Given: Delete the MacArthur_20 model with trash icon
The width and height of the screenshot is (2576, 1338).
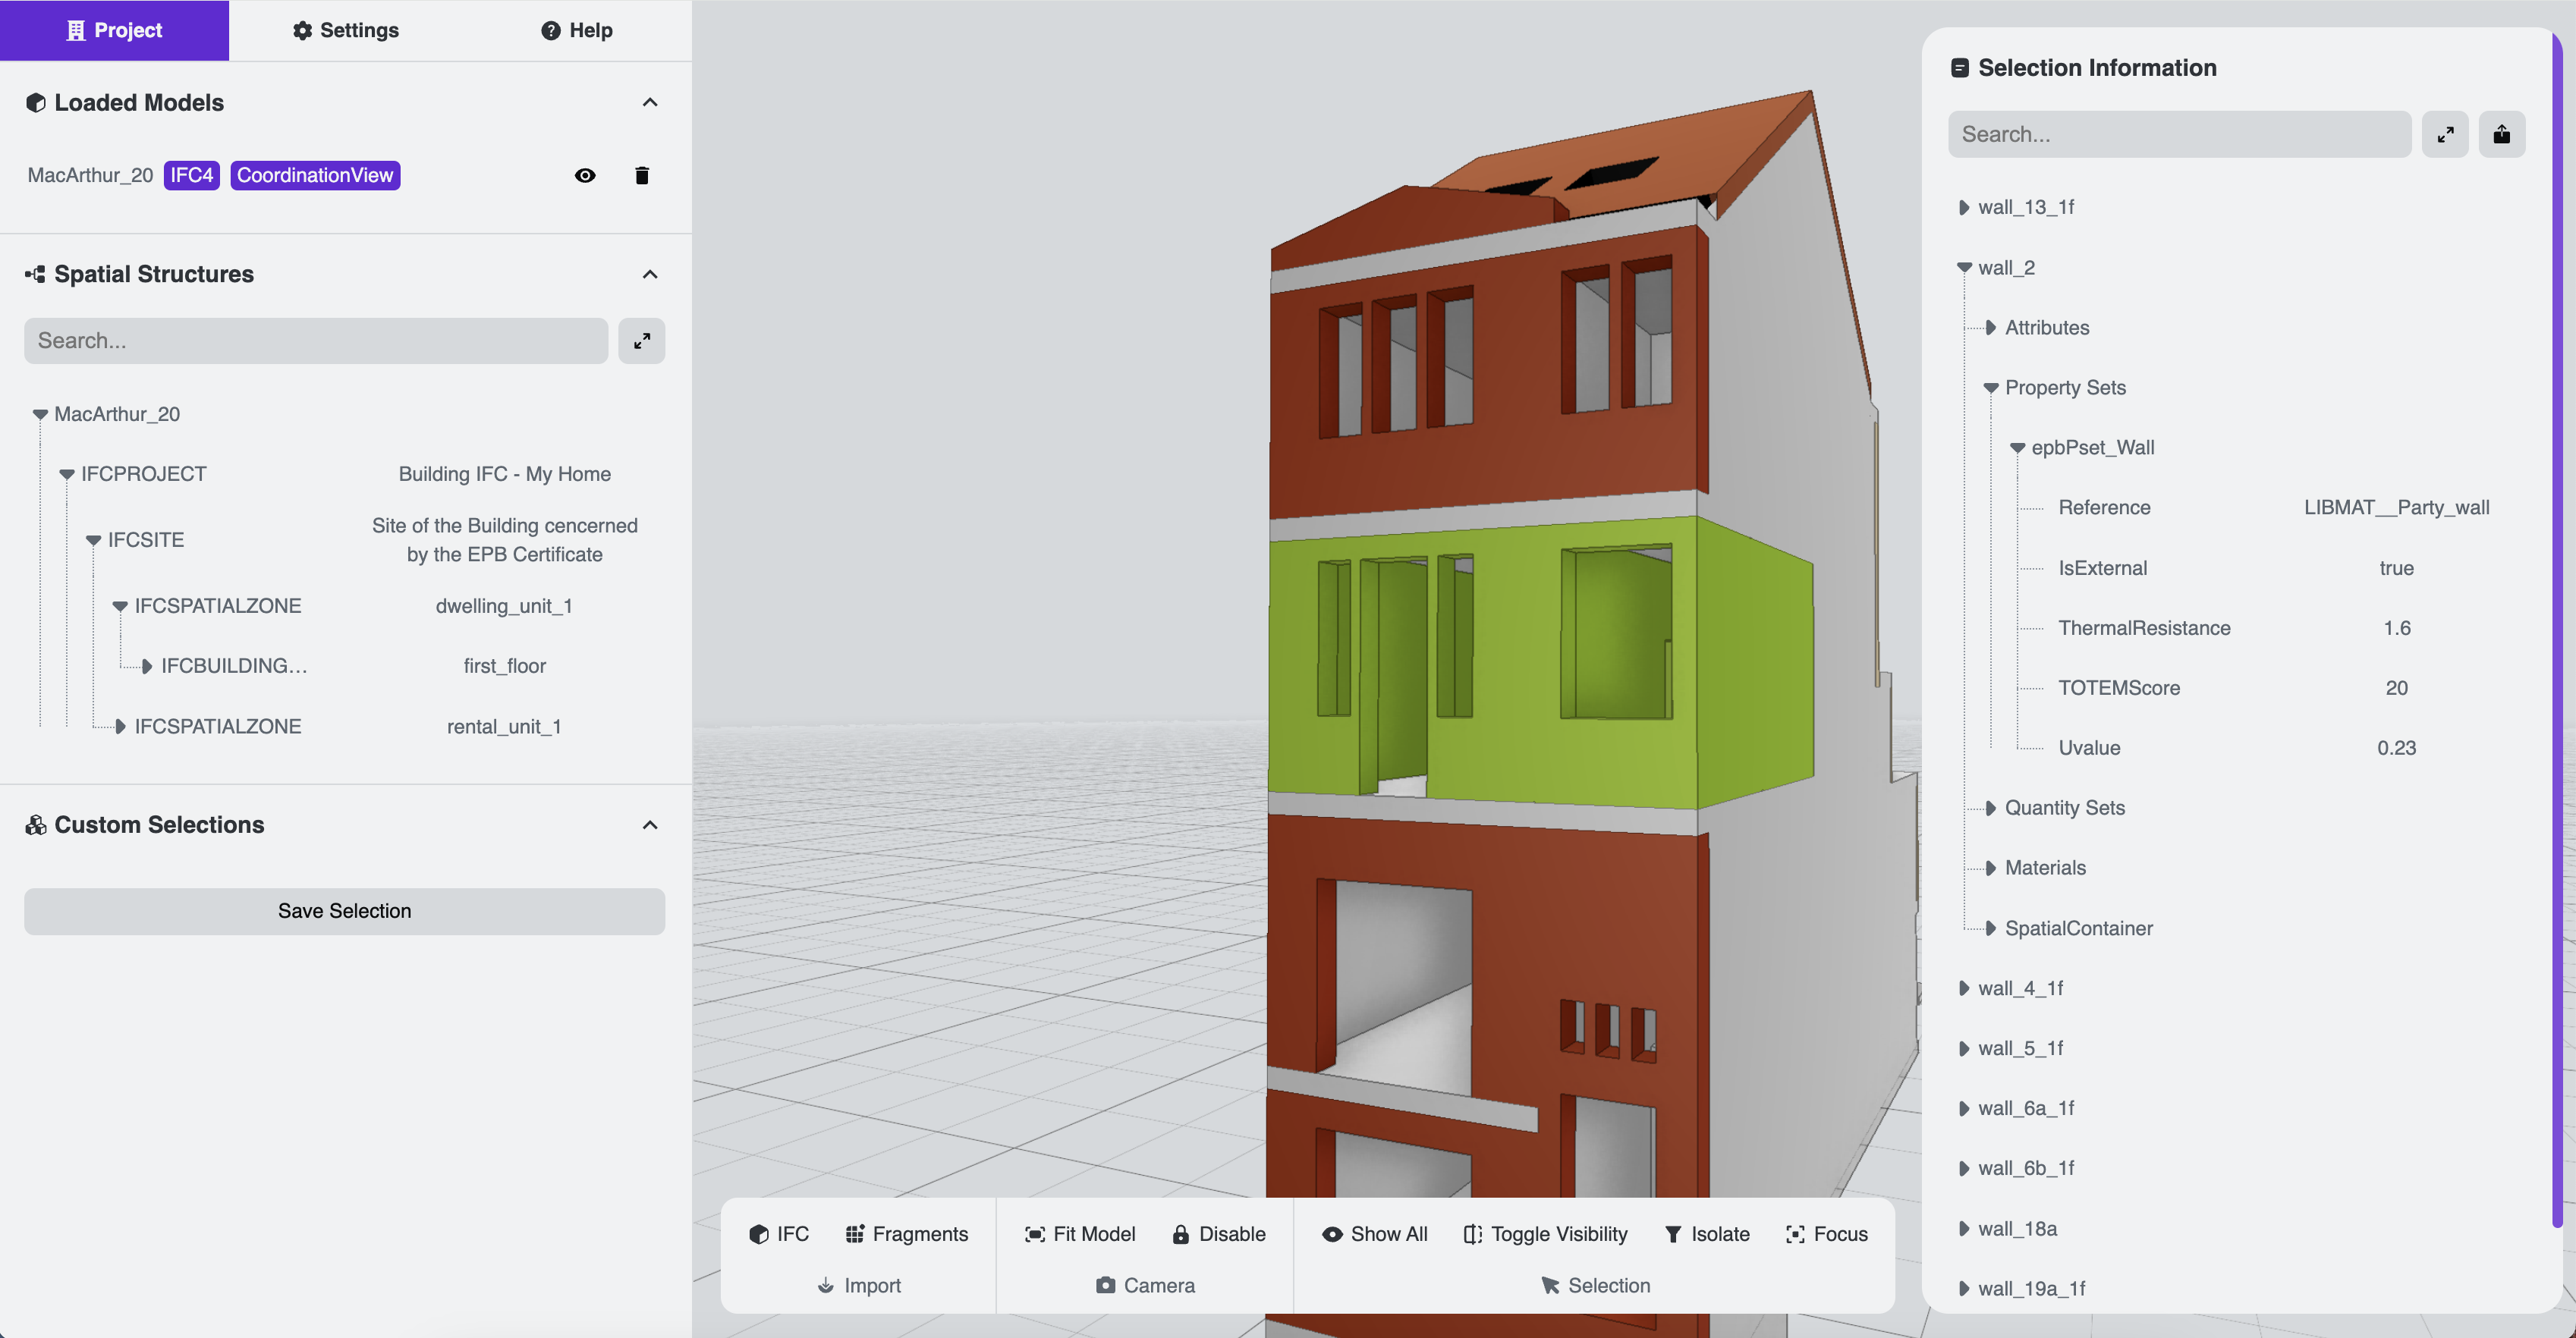Looking at the screenshot, I should click(x=642, y=175).
